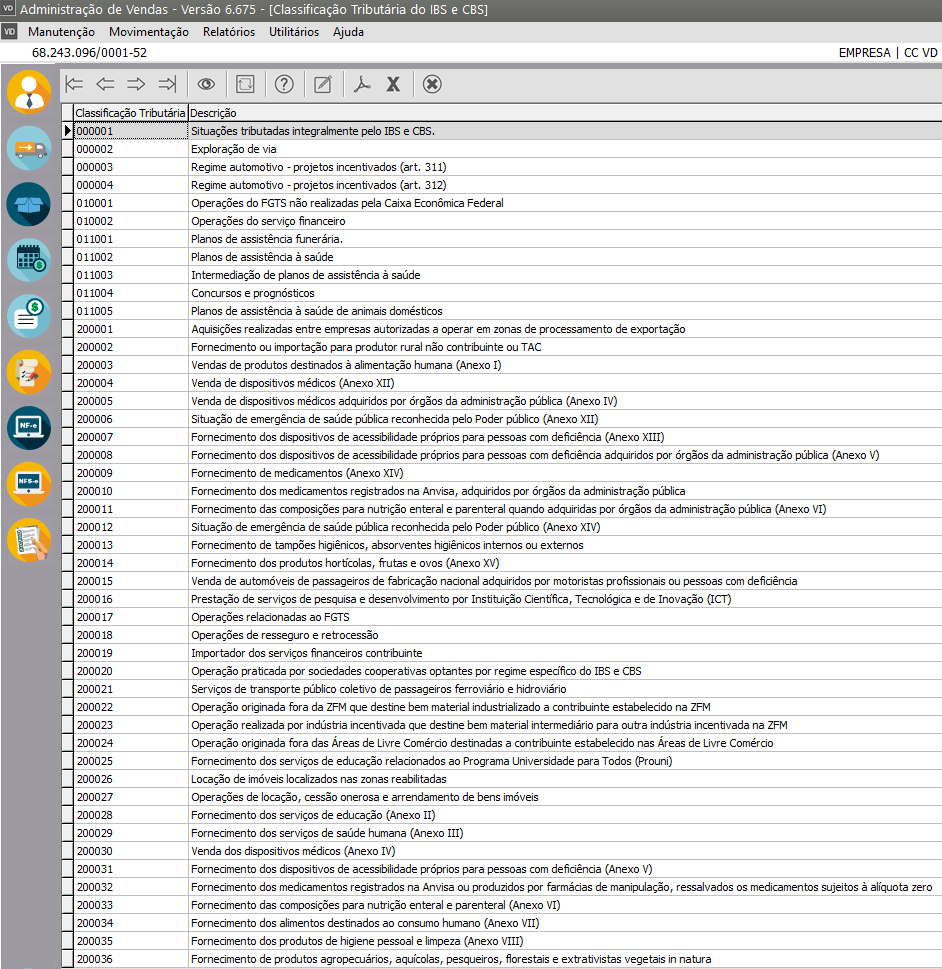Open the Manutenção menu

pyautogui.click(x=61, y=32)
